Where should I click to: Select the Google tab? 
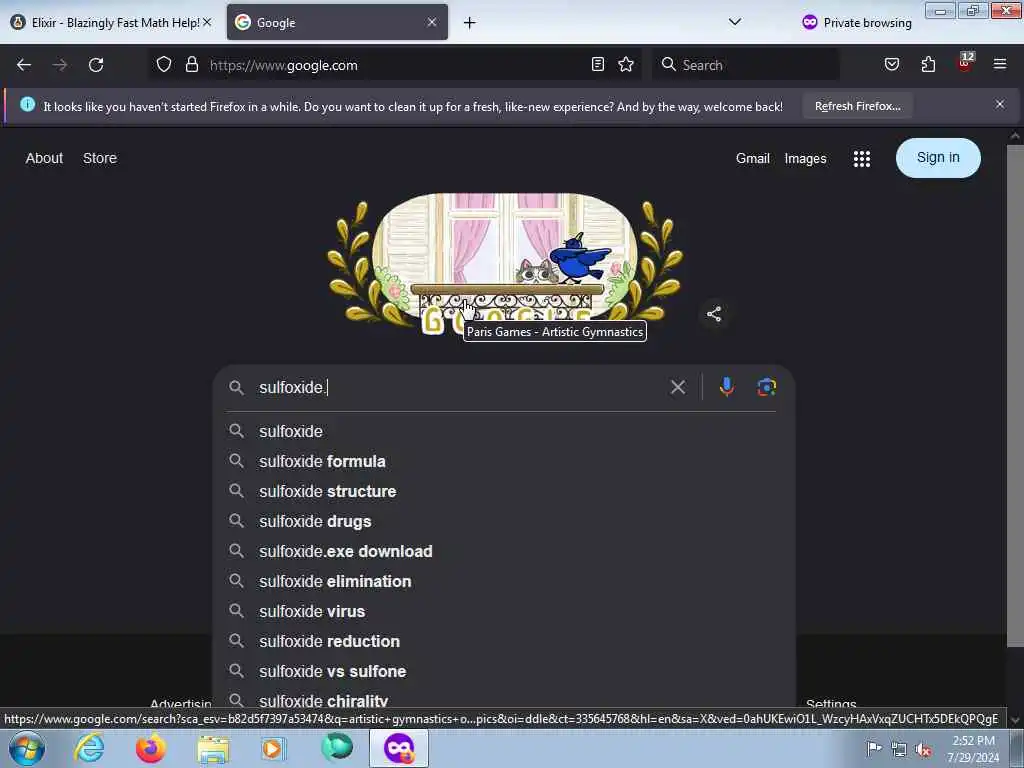(x=337, y=22)
